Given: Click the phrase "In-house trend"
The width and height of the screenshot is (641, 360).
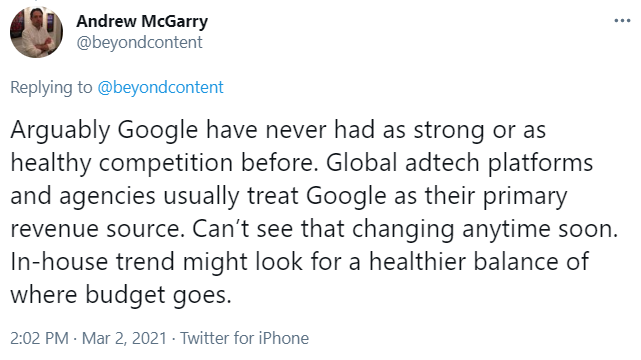Looking at the screenshot, I should 92,262.
